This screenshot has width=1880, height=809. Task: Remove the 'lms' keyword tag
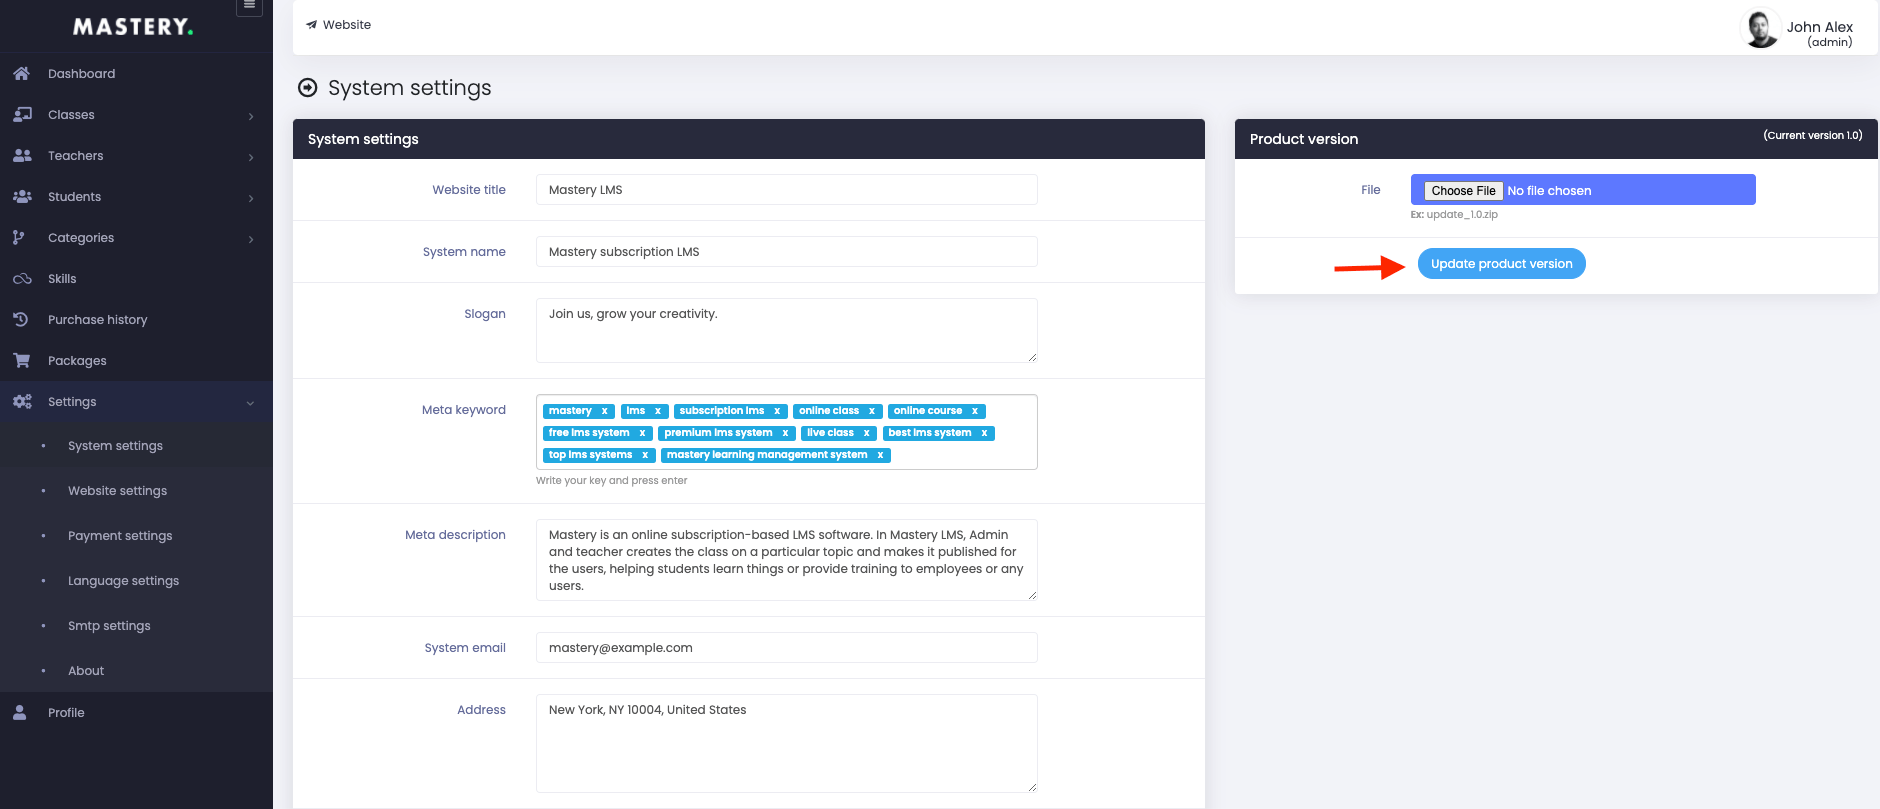coord(658,411)
